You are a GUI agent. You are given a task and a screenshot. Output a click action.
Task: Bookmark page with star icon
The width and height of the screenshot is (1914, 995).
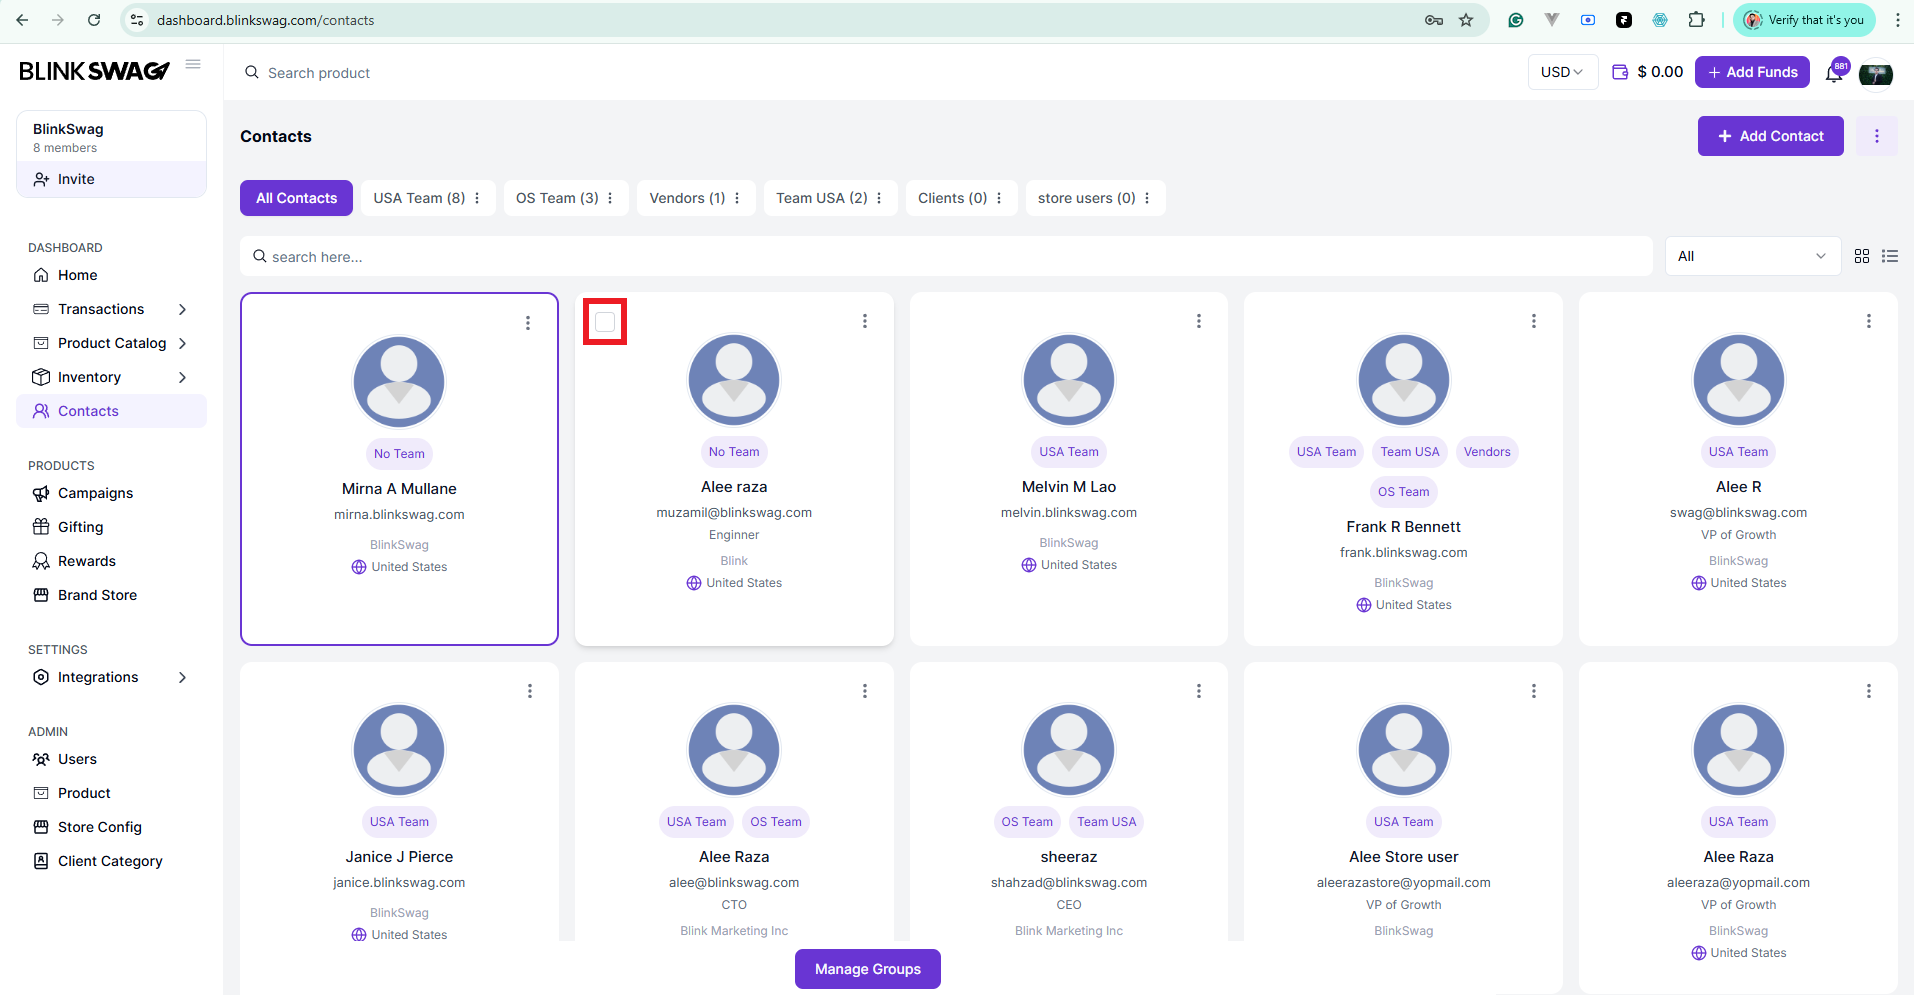click(x=1466, y=20)
